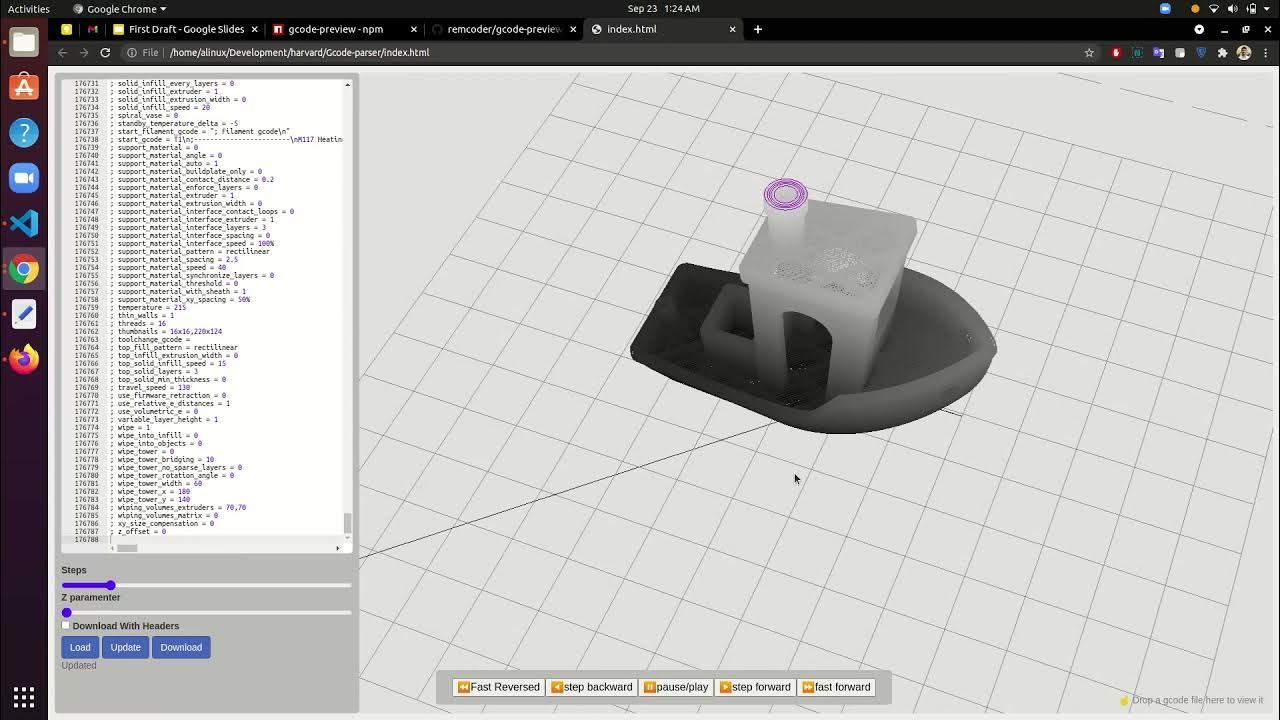Click the Fast Reversed playback button
Image resolution: width=1280 pixels, height=720 pixels.
pyautogui.click(x=498, y=687)
